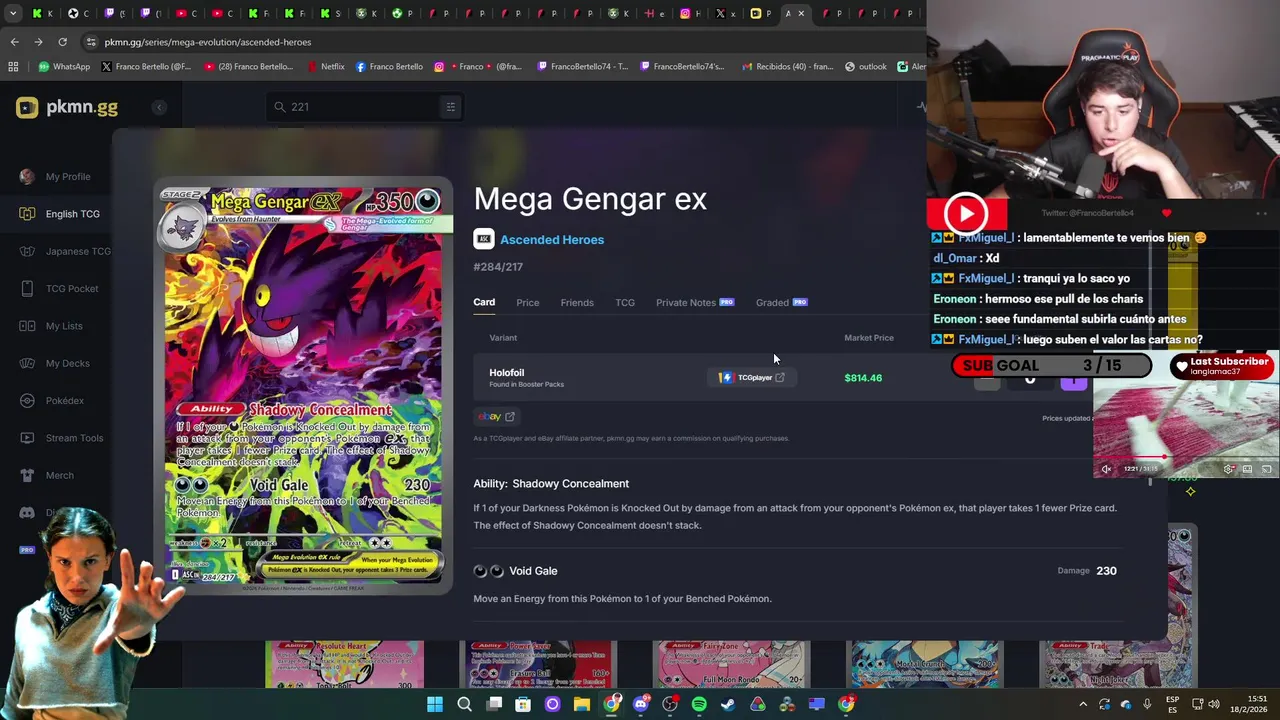The image size is (1280, 720).
Task: Open Stream Tools in the sidebar
Action: [x=62, y=438]
